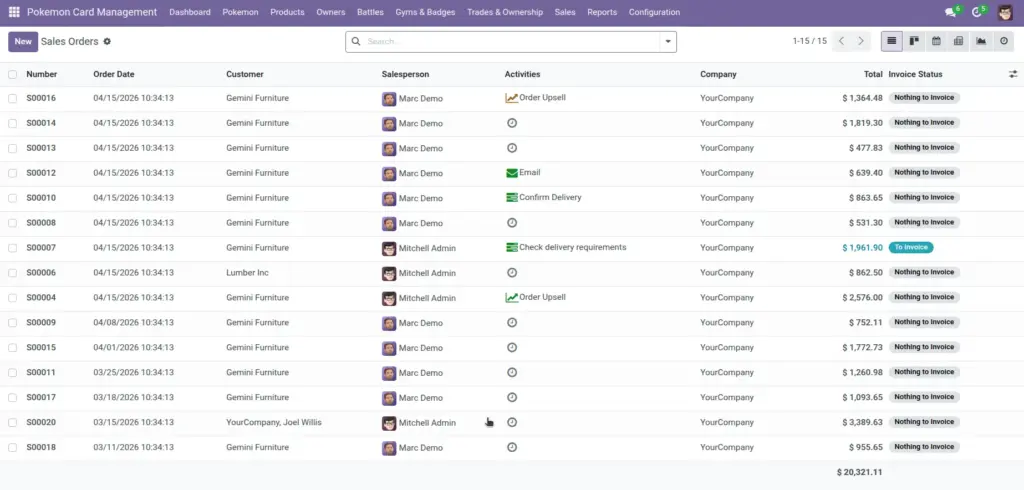Select checkbox for order S00007
The image size is (1024, 490).
(x=12, y=248)
